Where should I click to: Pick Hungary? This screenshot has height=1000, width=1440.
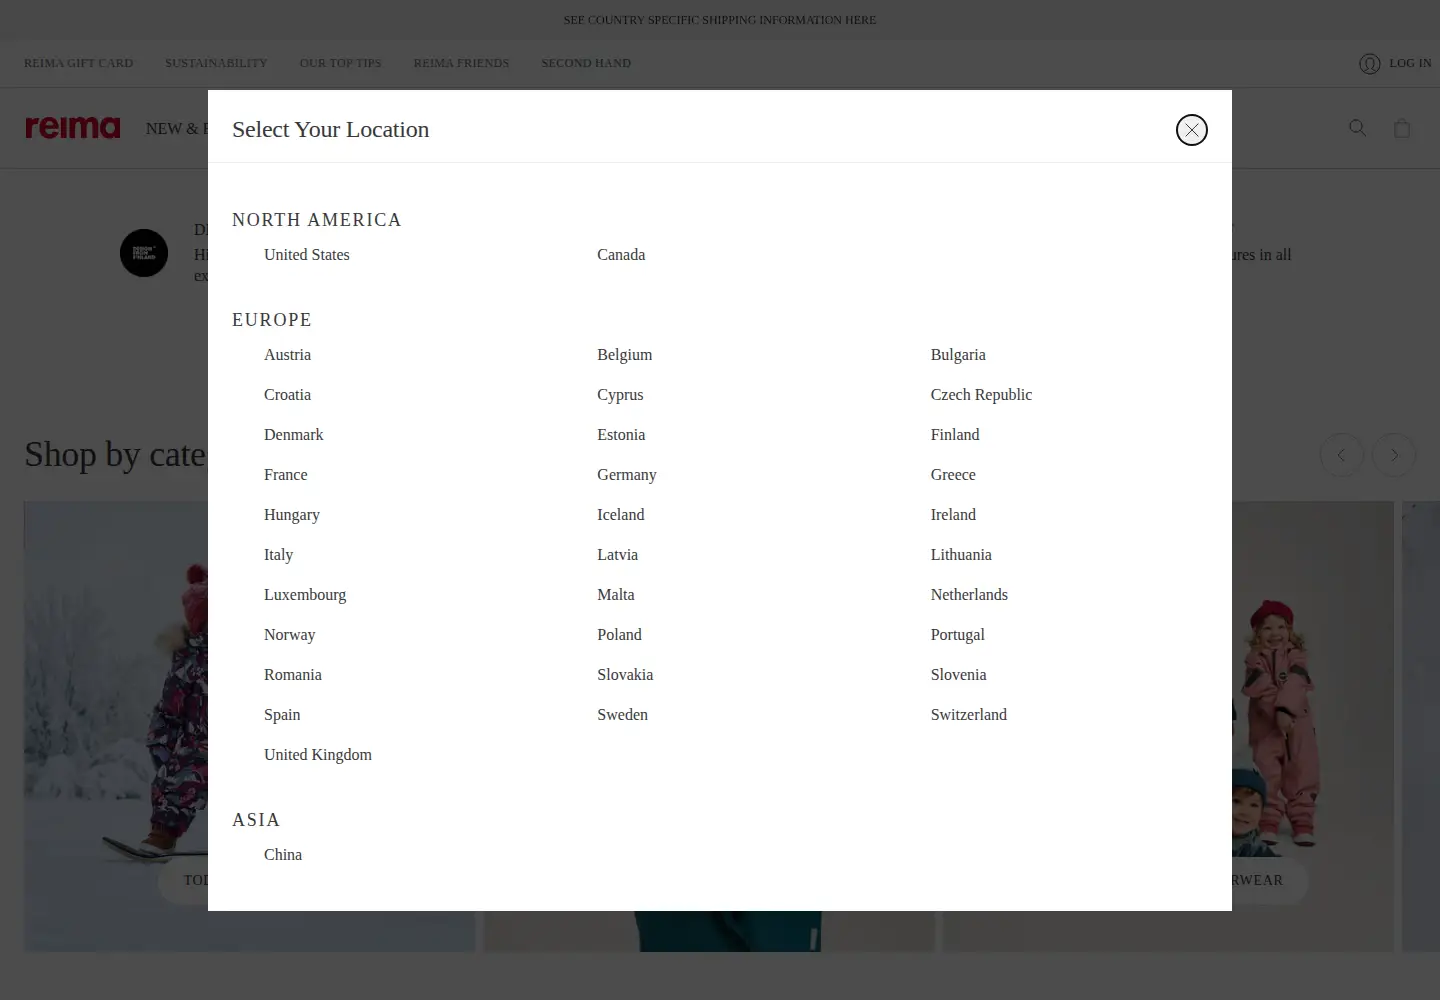pyautogui.click(x=291, y=515)
